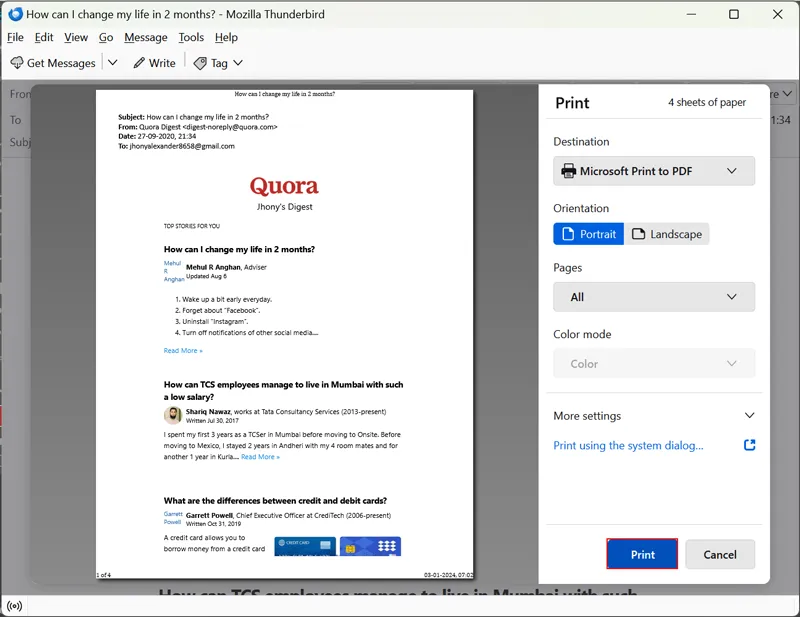Click the Mehul R Anghan avatar link
The height and width of the screenshot is (617, 800).
pos(173,271)
